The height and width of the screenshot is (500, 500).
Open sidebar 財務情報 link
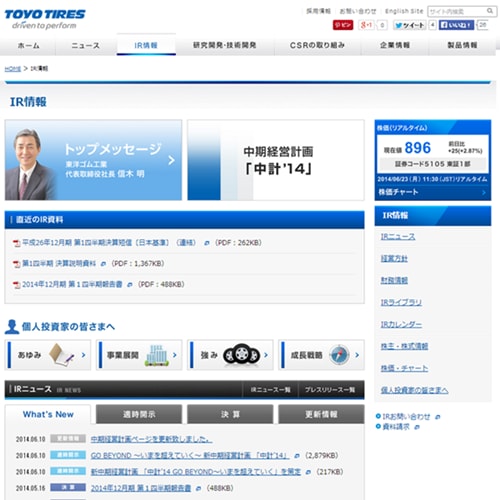394,281
